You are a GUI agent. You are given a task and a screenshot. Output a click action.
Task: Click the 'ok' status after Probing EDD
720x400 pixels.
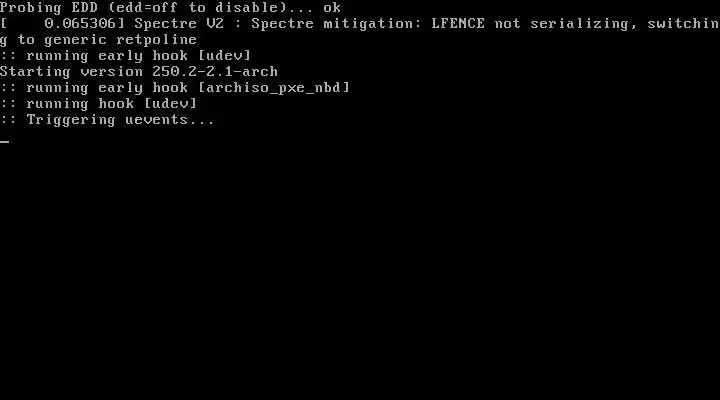(332, 7)
